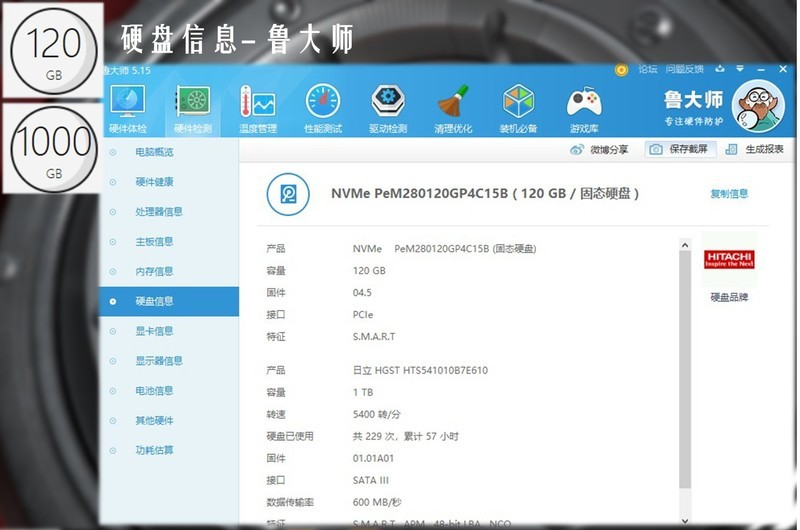Viewport: 800px width, 530px height.
Task: Click the 鲁大师 mascot avatar
Action: pos(758,107)
